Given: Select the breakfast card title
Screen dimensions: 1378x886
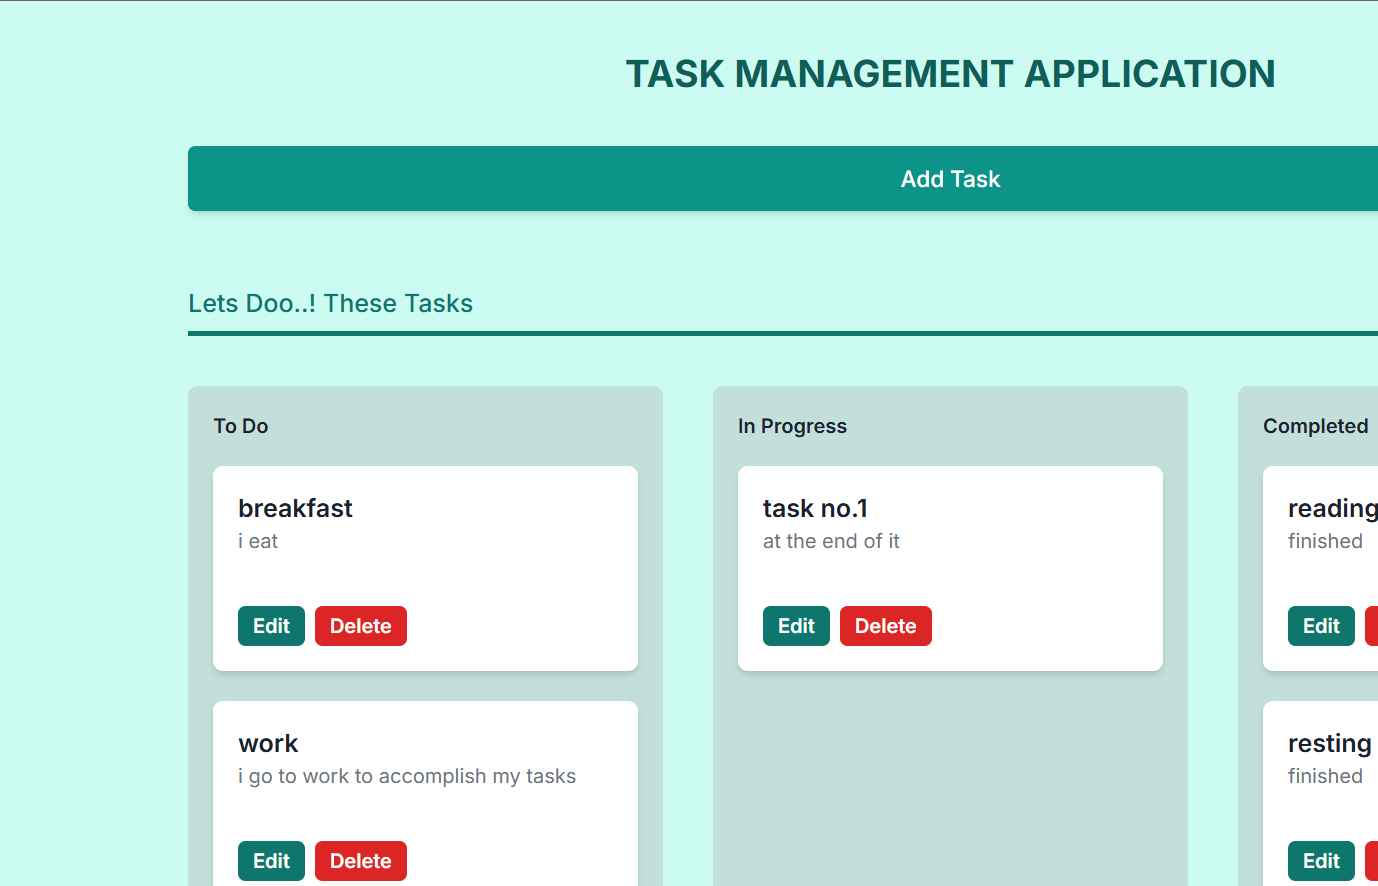Looking at the screenshot, I should tap(295, 508).
